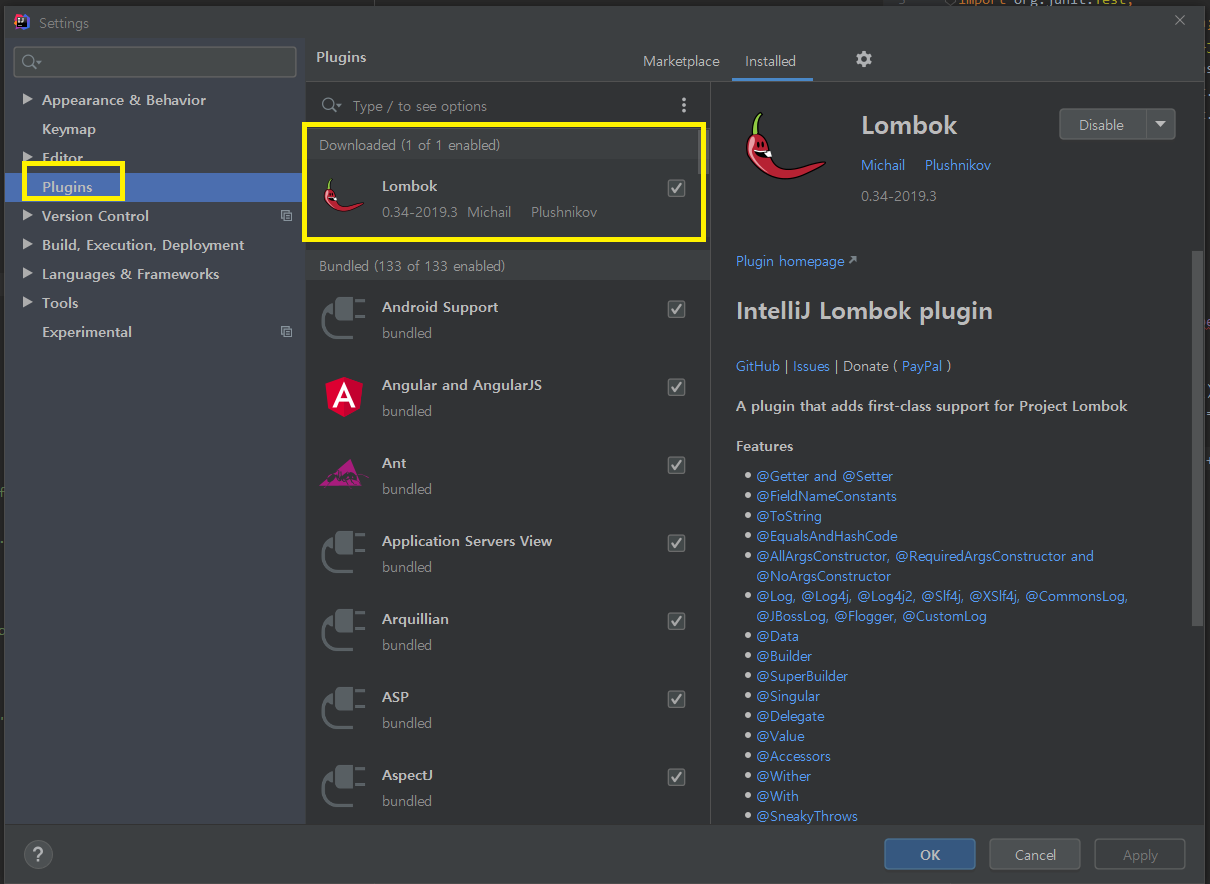Viewport: 1210px width, 884px height.
Task: Toggle the Application Servers View checkbox
Action: click(677, 543)
